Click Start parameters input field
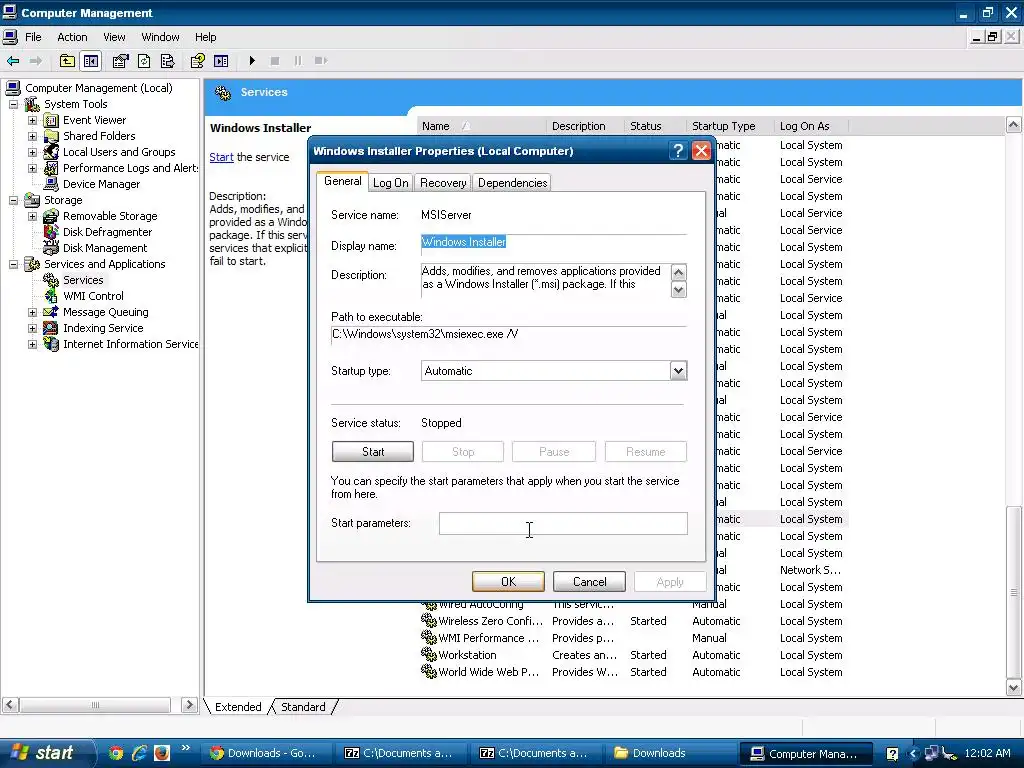1024x768 pixels. click(x=563, y=523)
